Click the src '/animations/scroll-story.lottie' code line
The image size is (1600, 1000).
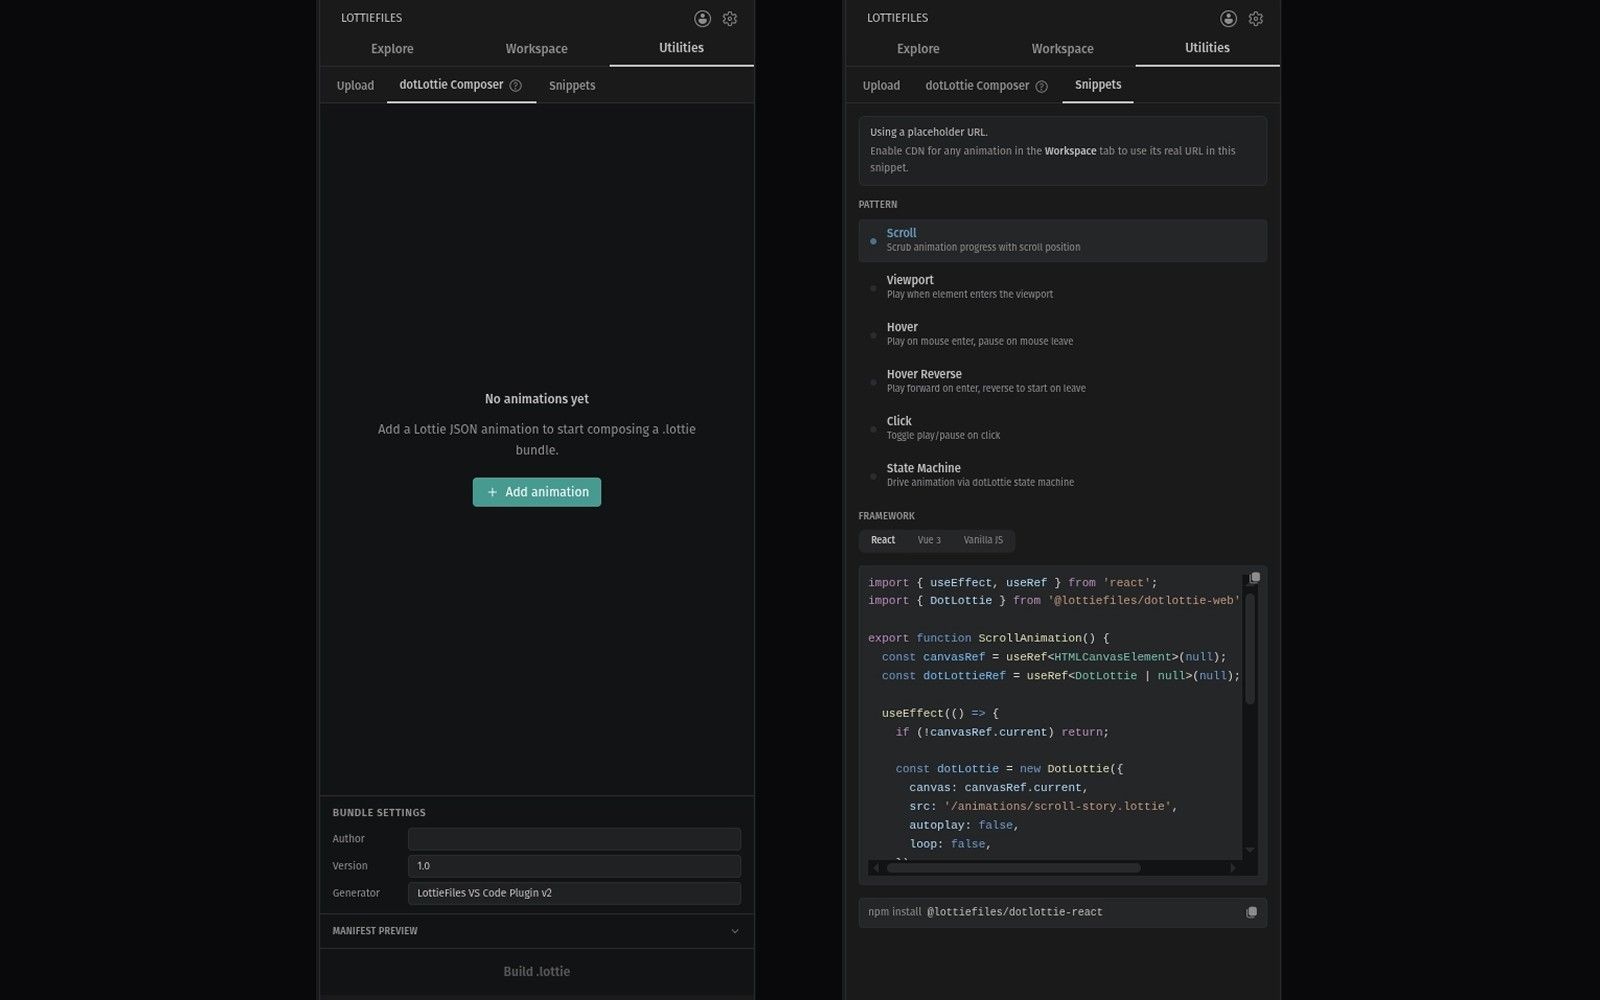(x=1043, y=806)
